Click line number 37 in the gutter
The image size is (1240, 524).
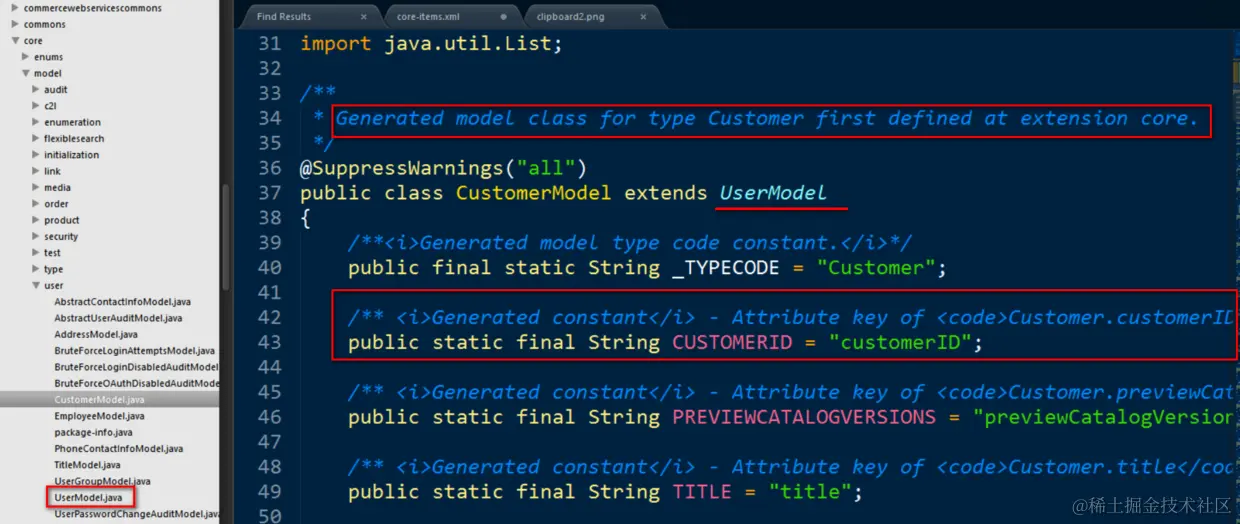click(x=269, y=193)
